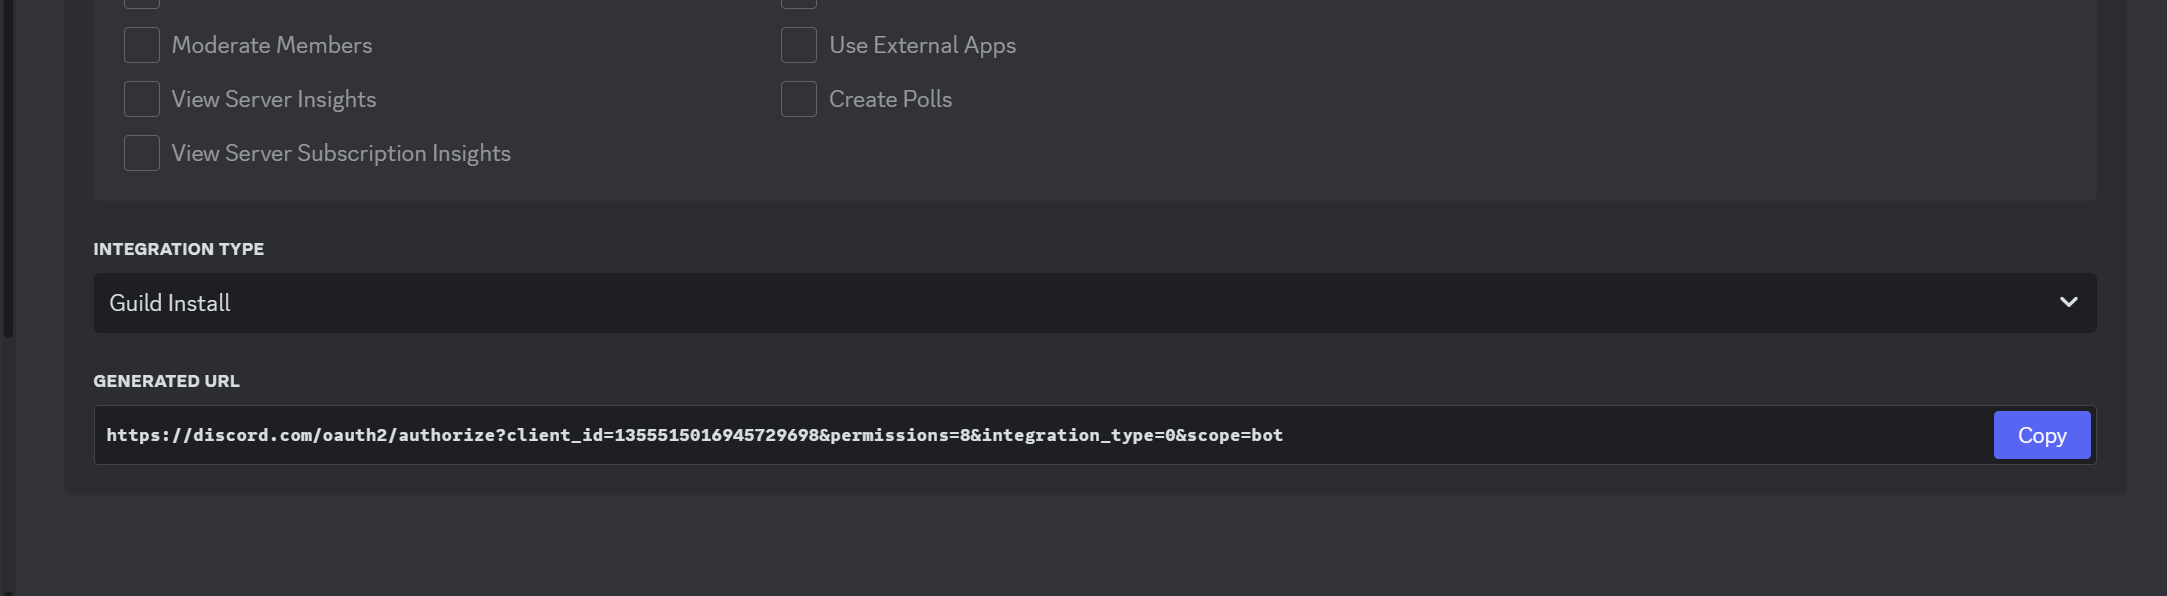
Task: Click the page scrollbar on the left edge
Action: pos(8,170)
